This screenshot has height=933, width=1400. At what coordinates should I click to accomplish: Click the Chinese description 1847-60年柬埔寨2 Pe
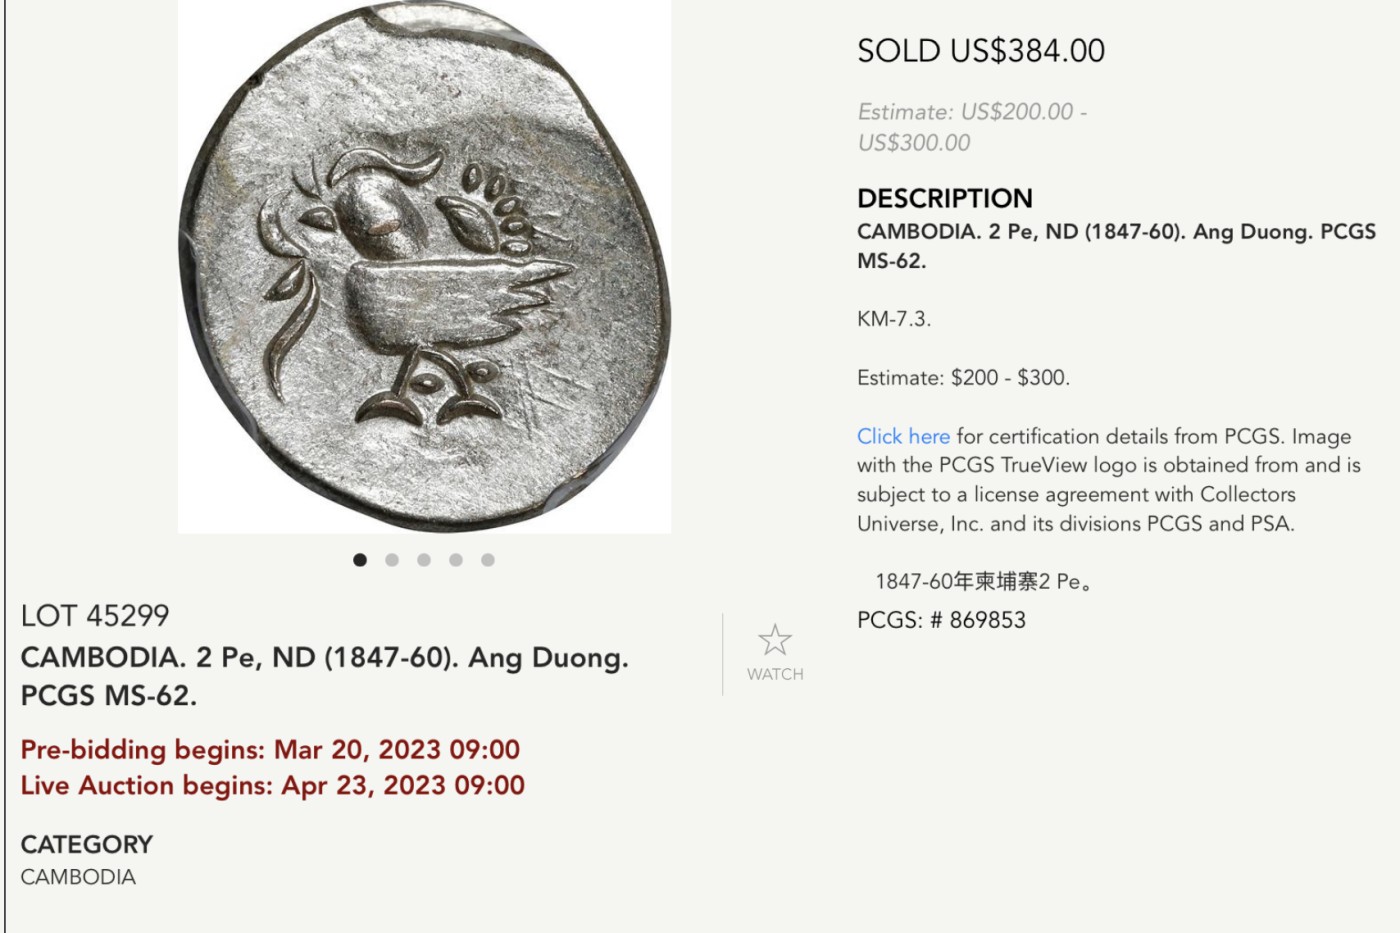[x=983, y=582]
